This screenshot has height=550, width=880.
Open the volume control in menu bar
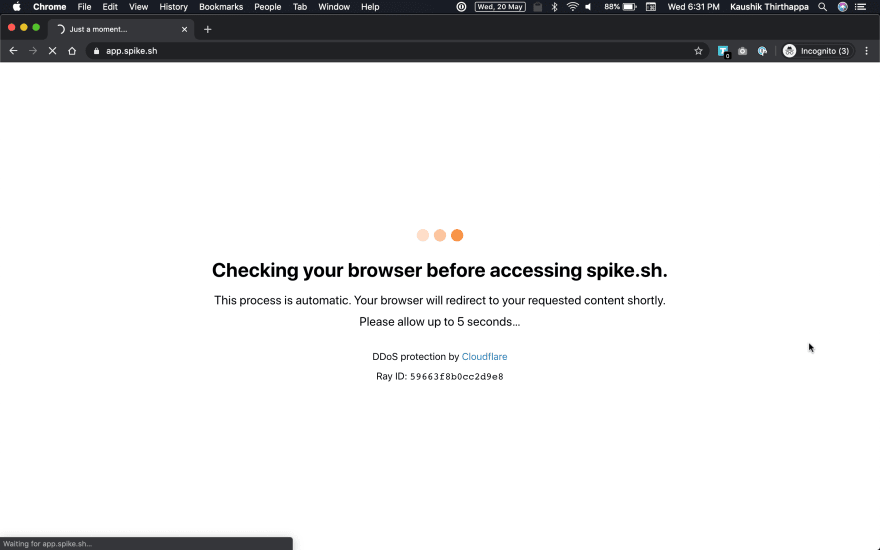588,7
